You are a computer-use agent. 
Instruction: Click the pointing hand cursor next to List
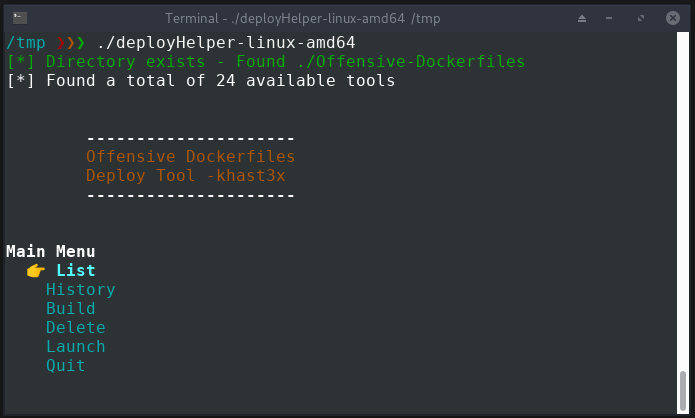pos(36,270)
